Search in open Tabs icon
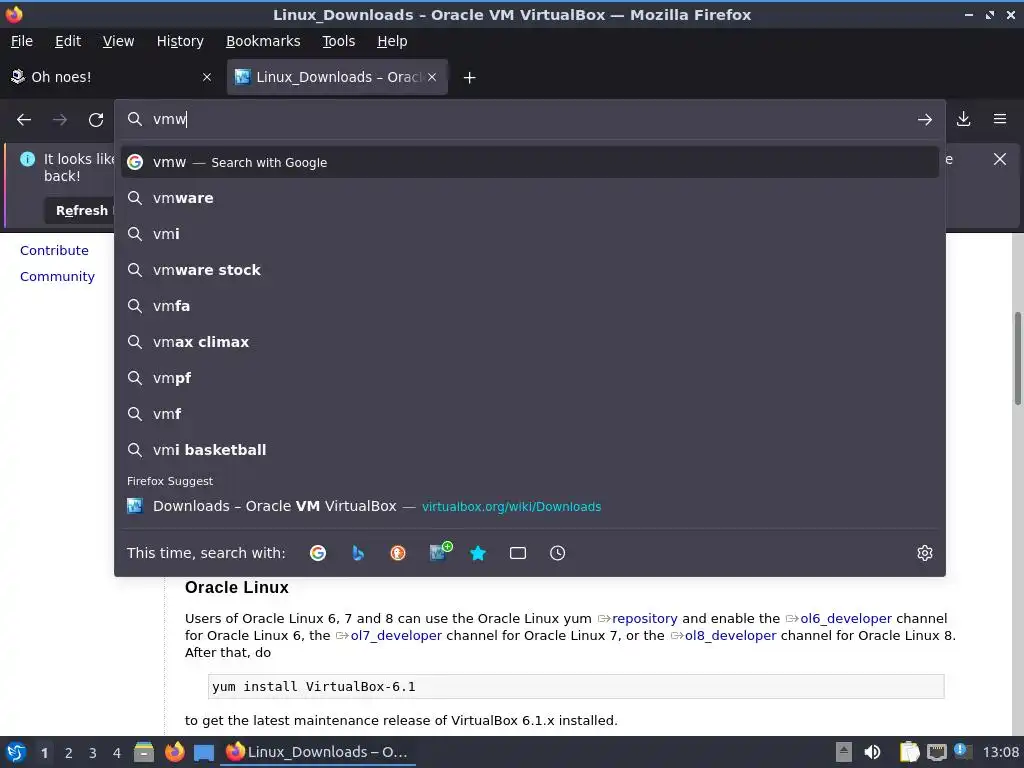Screen dimensions: 1024x768 click(x=518, y=553)
